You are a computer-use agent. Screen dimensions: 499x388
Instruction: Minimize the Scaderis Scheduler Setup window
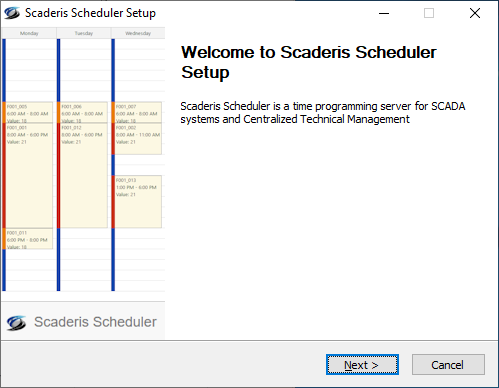[384, 13]
